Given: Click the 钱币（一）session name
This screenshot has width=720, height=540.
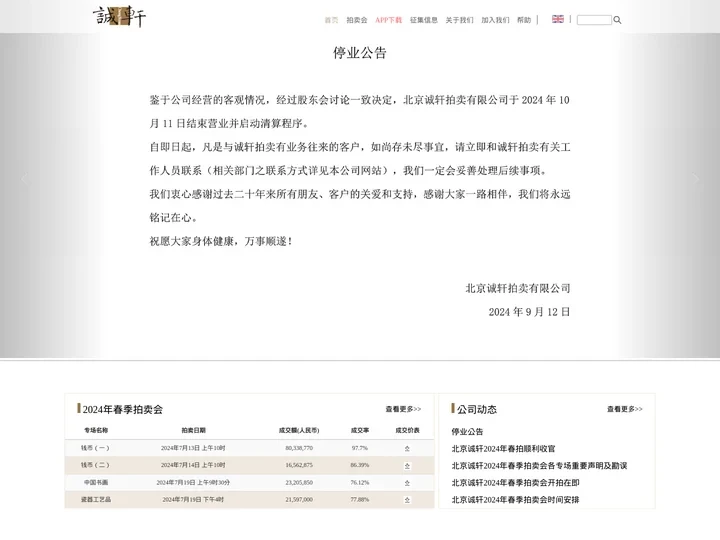Looking at the screenshot, I should pos(96,448).
